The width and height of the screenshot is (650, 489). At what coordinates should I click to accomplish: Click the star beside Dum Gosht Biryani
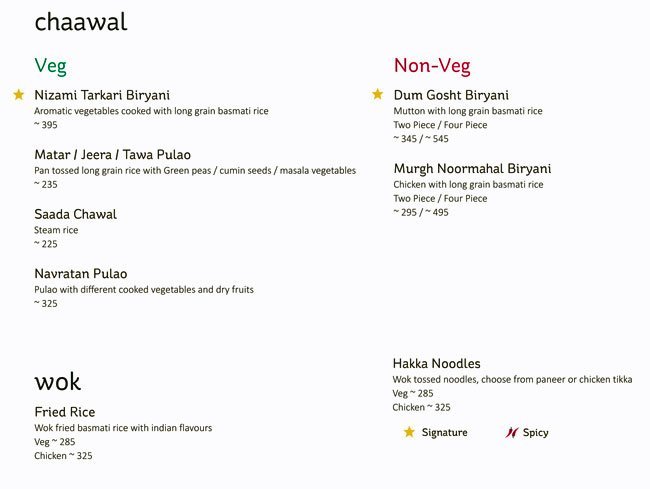[378, 95]
